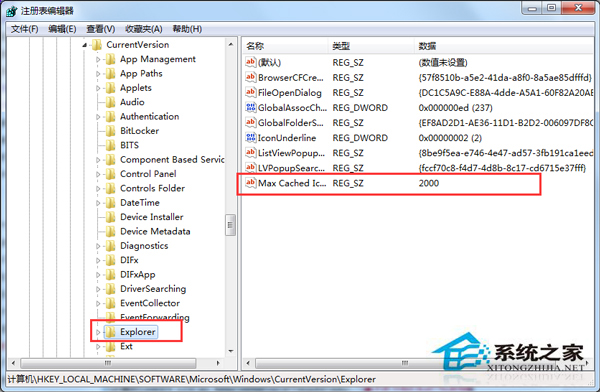Click the BitLocker folder icon
600x392 pixels.
coord(110,131)
